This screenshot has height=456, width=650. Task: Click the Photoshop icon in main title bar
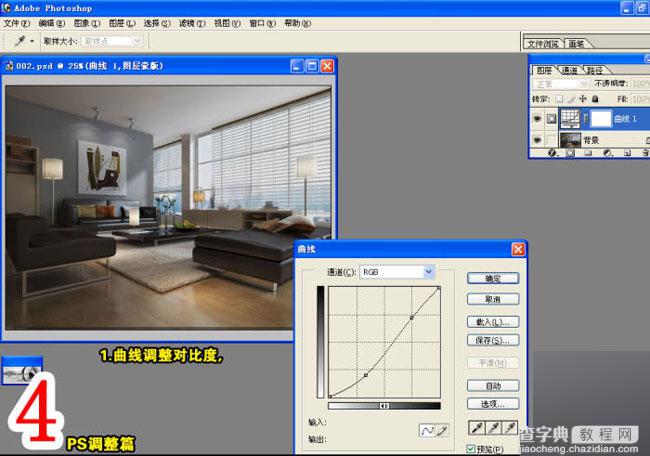(6, 7)
